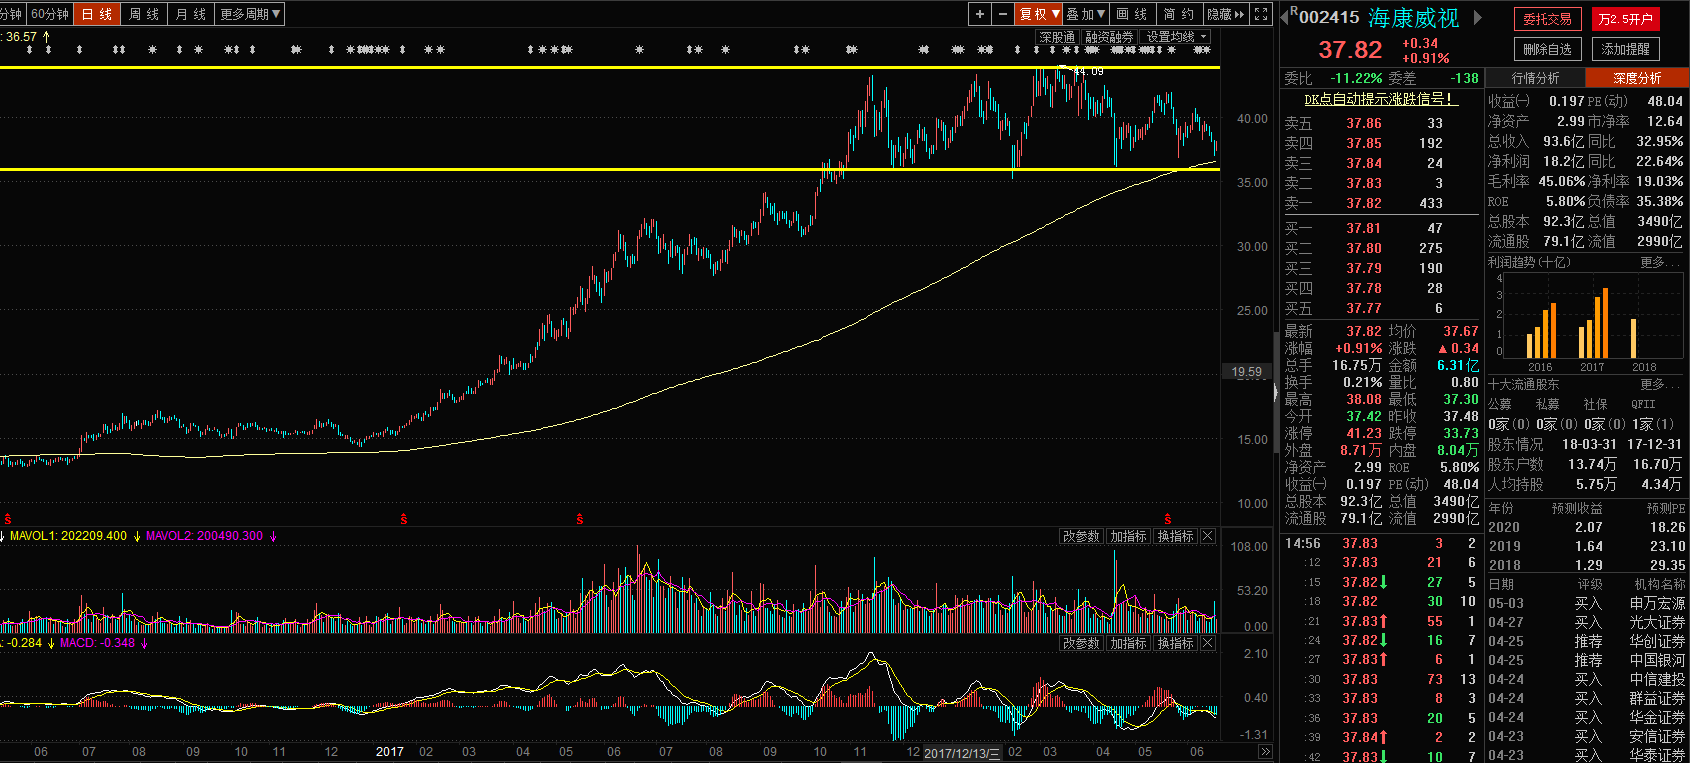This screenshot has height=763, width=1690.
Task: Toggle 融资融券 display
Action: (x=1109, y=37)
